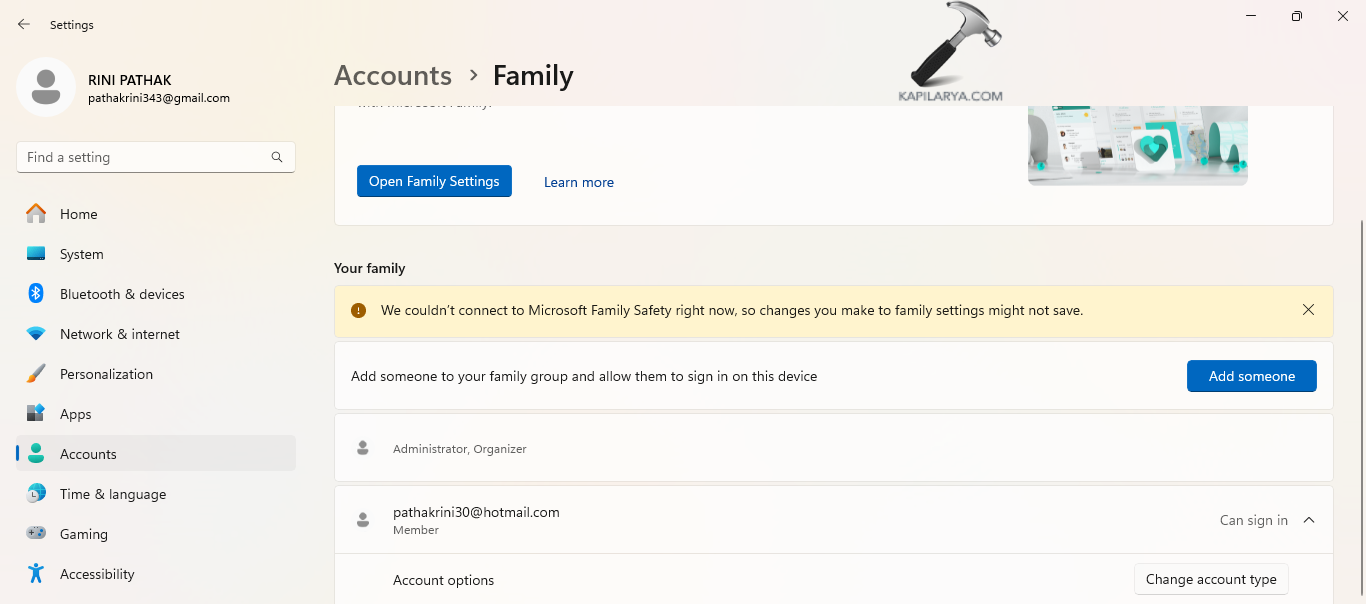Select the Network & internet Wi-Fi icon
1366x604 pixels.
coord(36,334)
